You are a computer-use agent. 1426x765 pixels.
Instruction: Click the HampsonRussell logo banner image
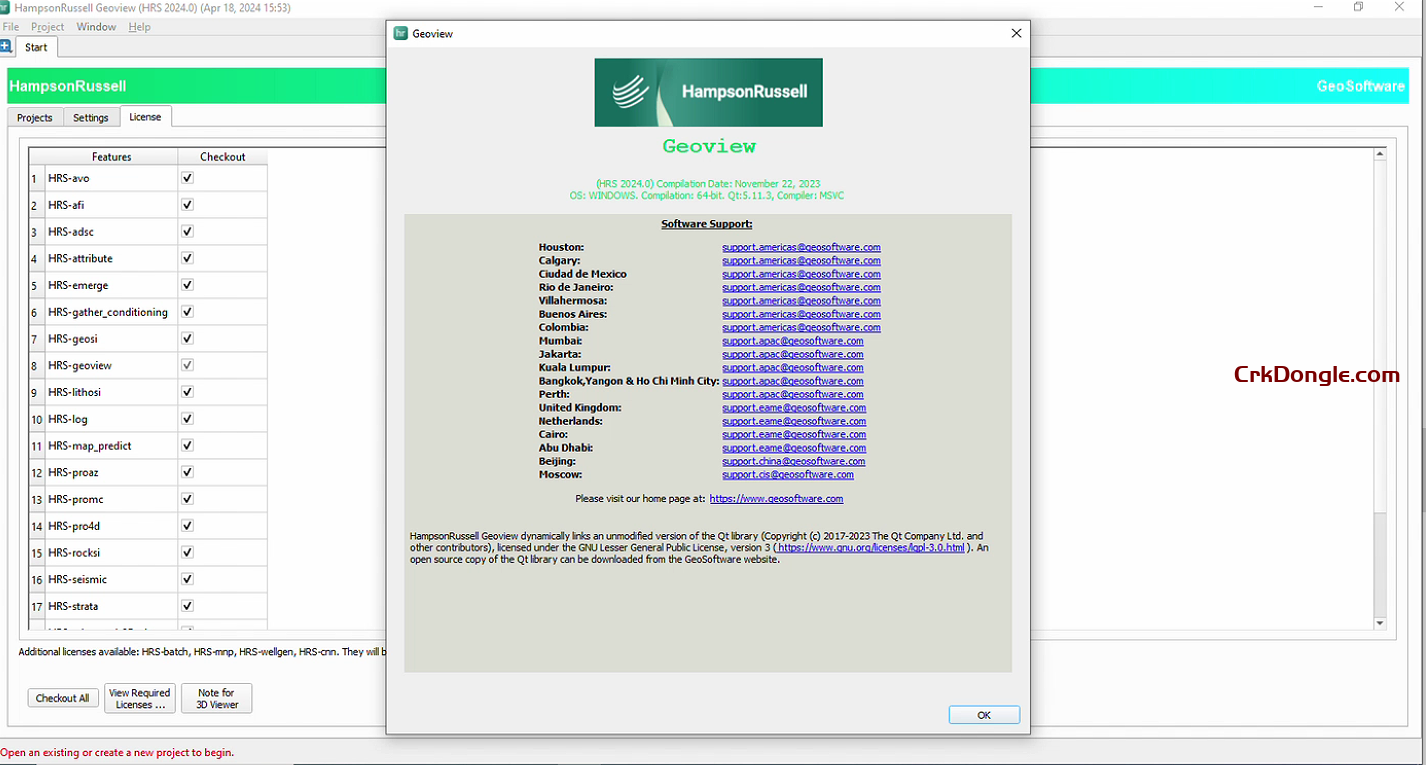coord(708,92)
